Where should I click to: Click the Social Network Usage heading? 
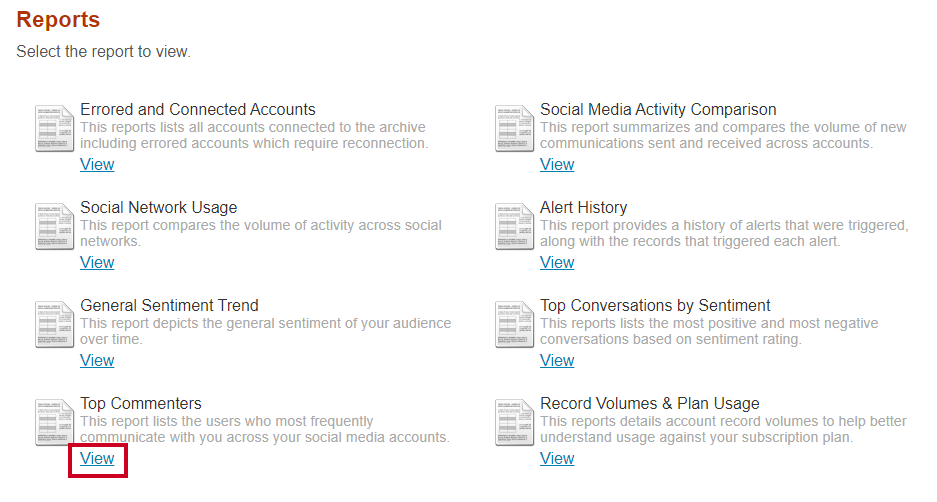pos(159,207)
